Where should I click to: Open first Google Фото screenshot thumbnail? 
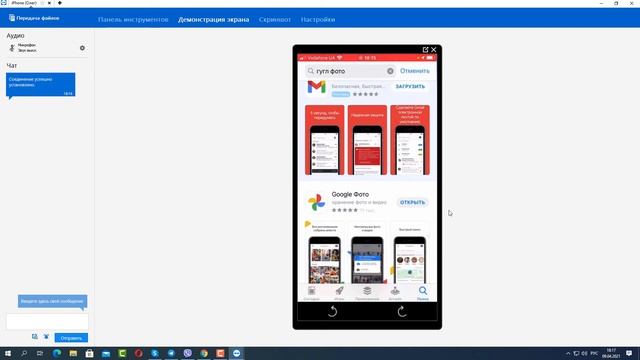[324, 253]
